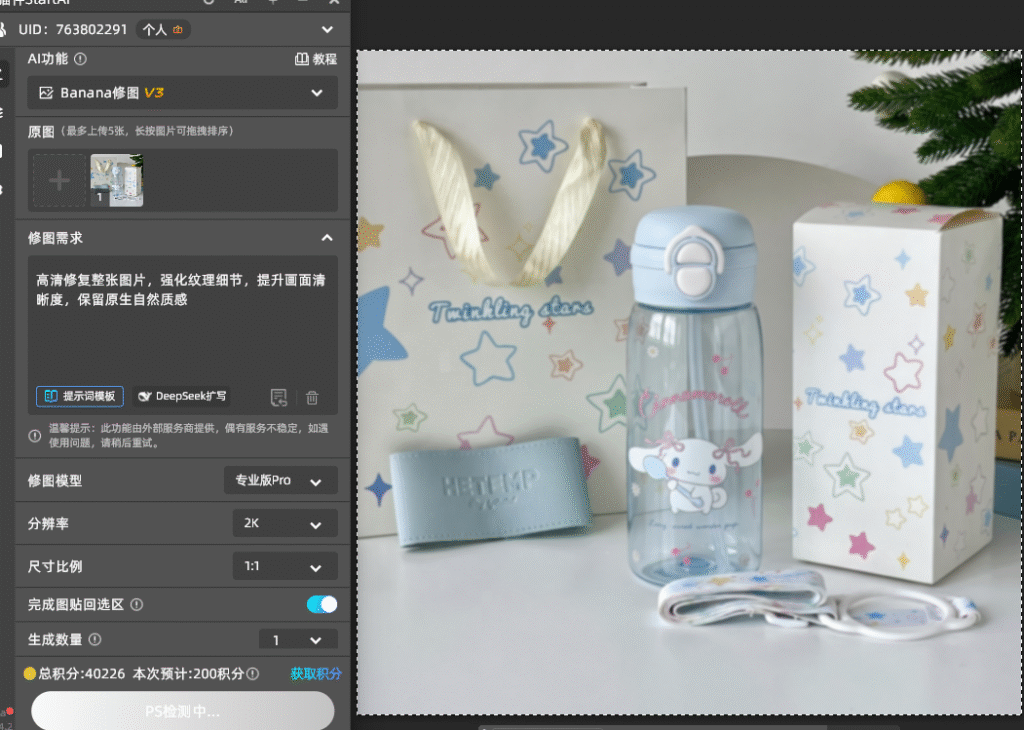Open the 修图模型 专业版Pro dropdown

(x=280, y=481)
